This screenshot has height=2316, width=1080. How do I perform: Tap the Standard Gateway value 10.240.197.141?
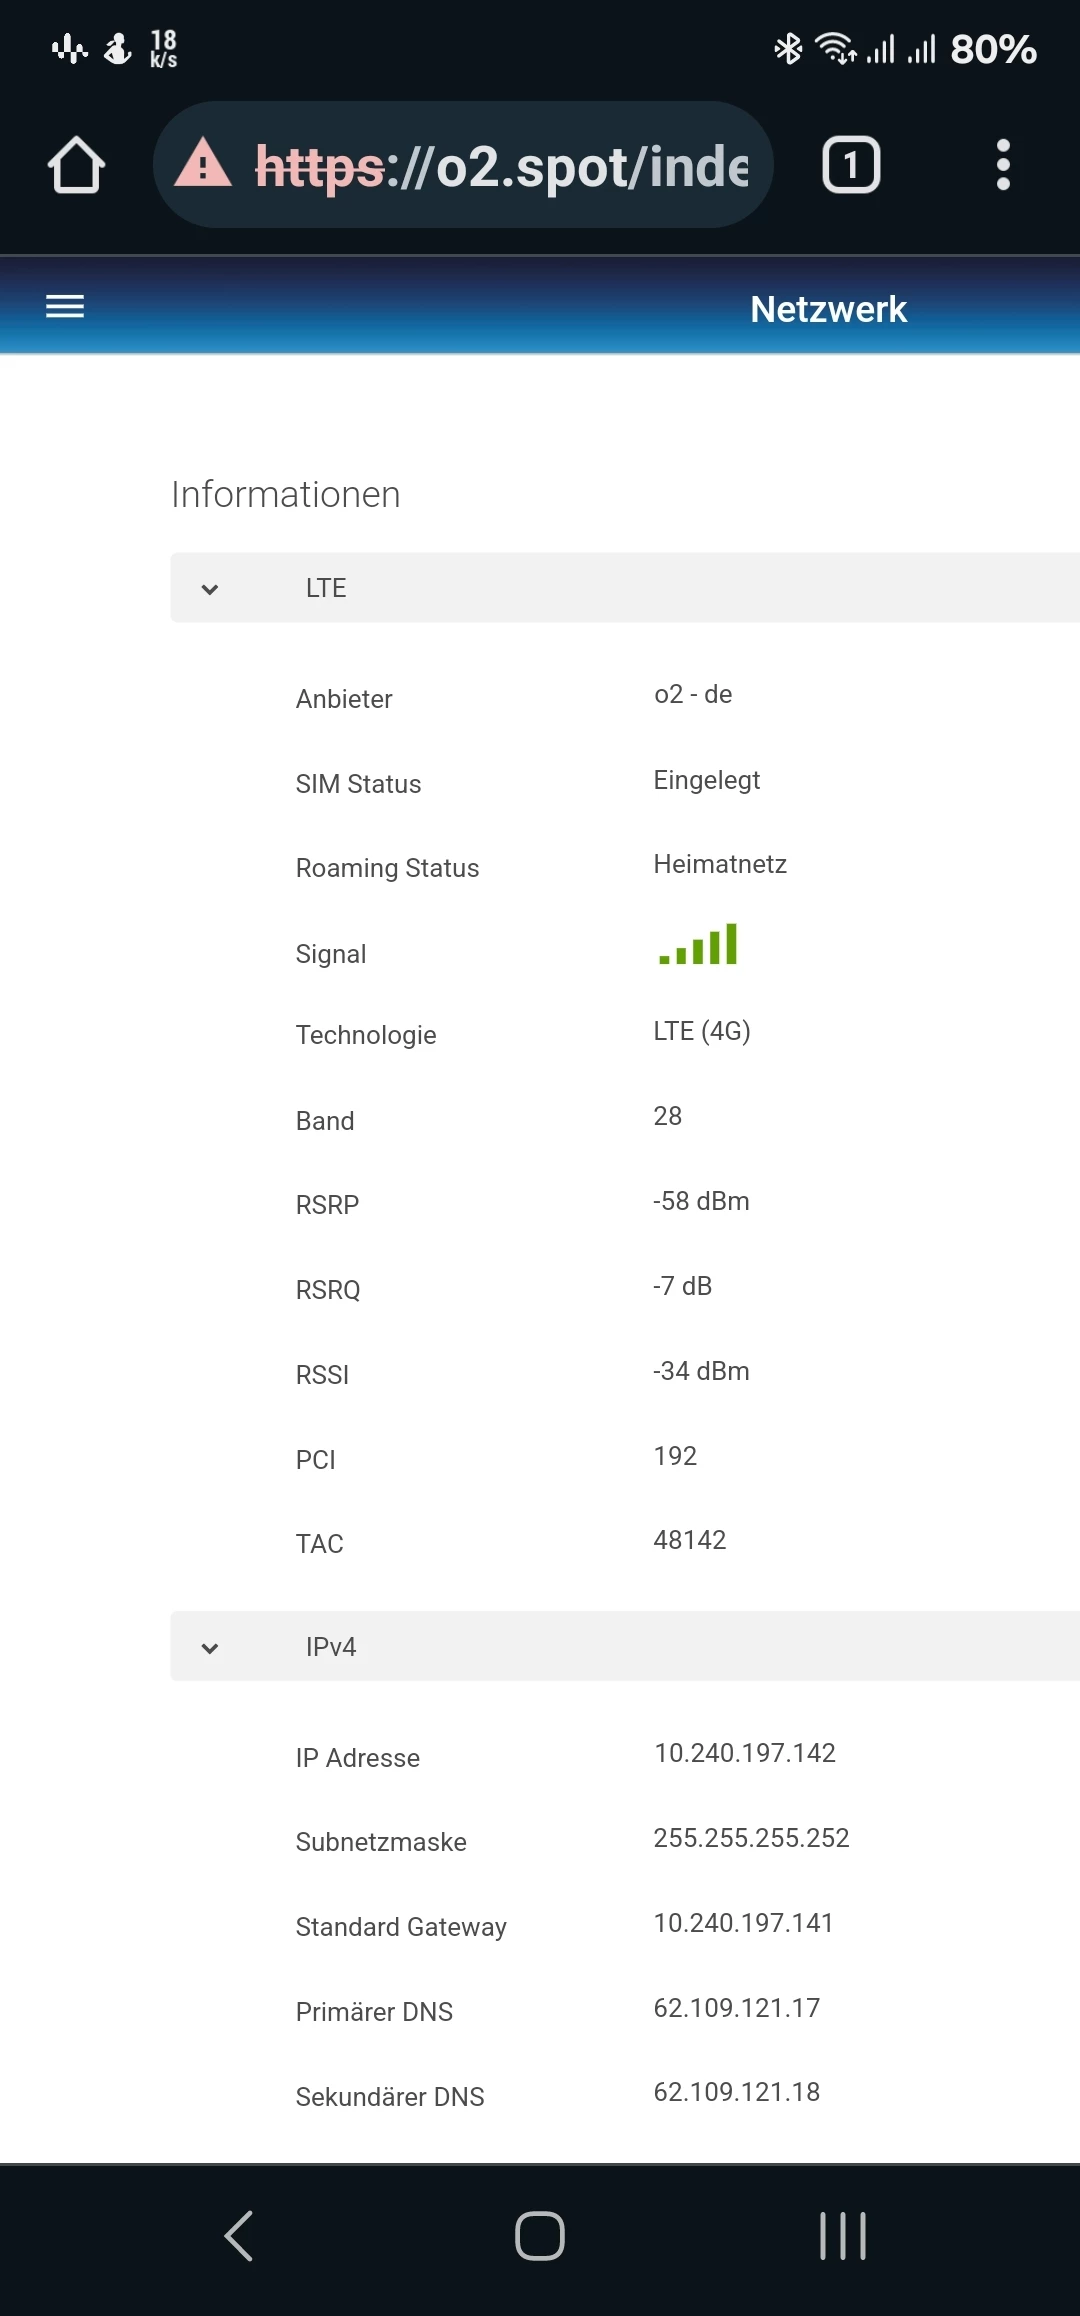[744, 1923]
